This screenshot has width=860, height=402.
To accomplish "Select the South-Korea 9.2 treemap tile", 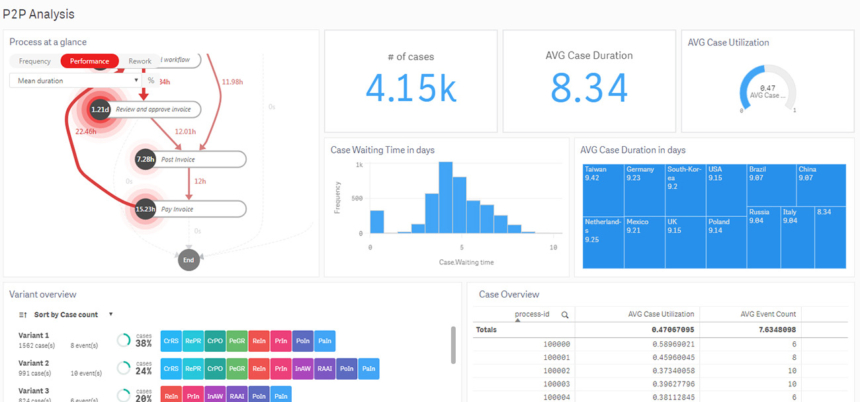I will point(686,190).
